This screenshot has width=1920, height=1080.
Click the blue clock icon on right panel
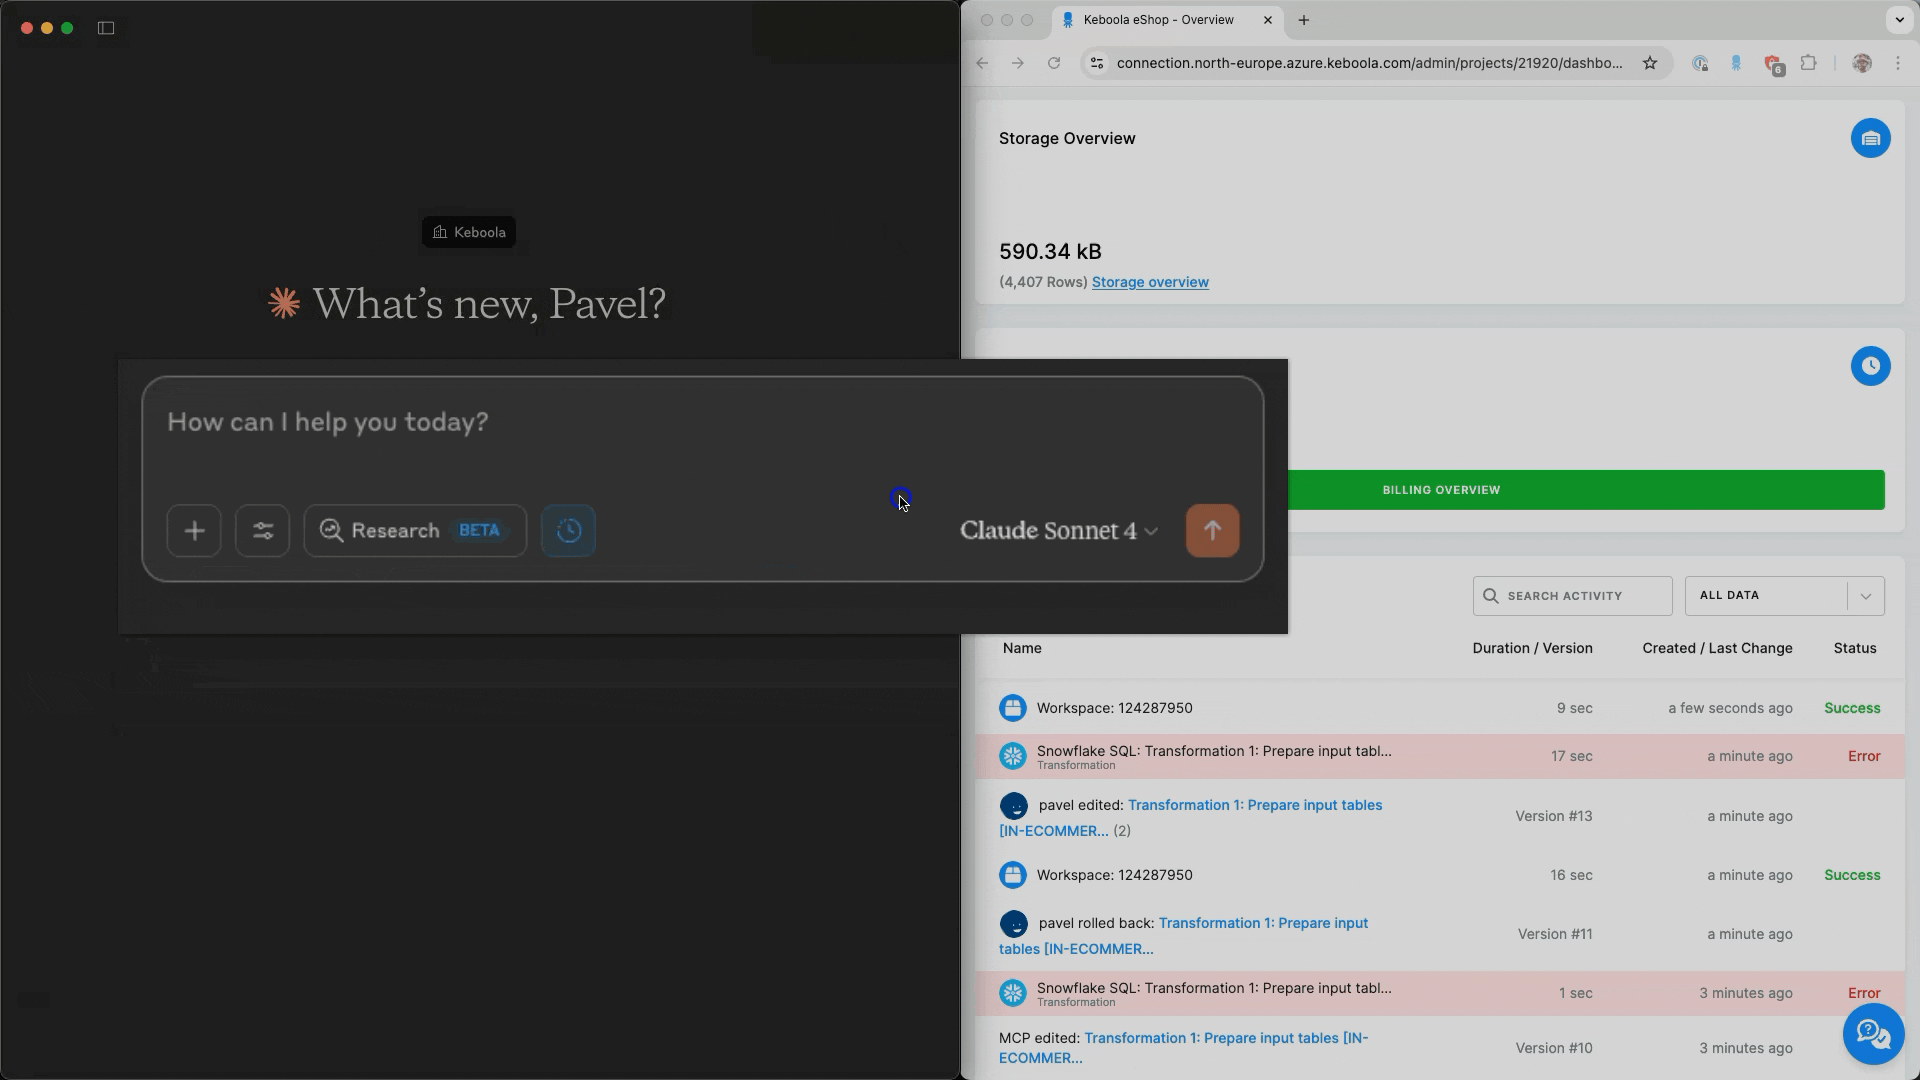(x=1870, y=366)
